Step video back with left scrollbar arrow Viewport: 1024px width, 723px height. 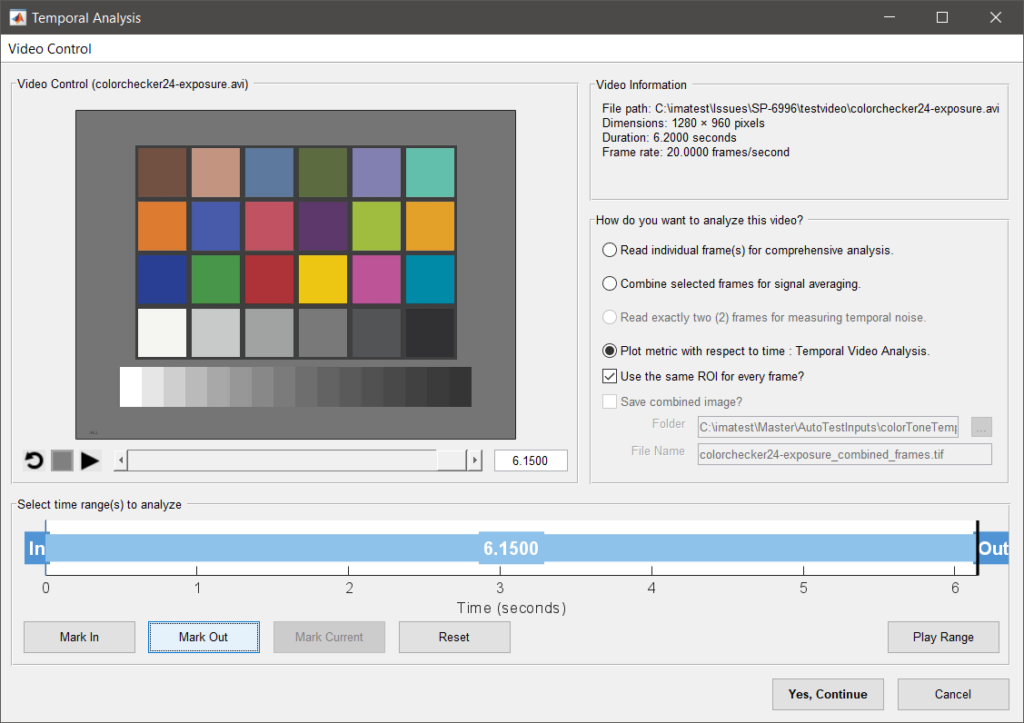point(121,460)
